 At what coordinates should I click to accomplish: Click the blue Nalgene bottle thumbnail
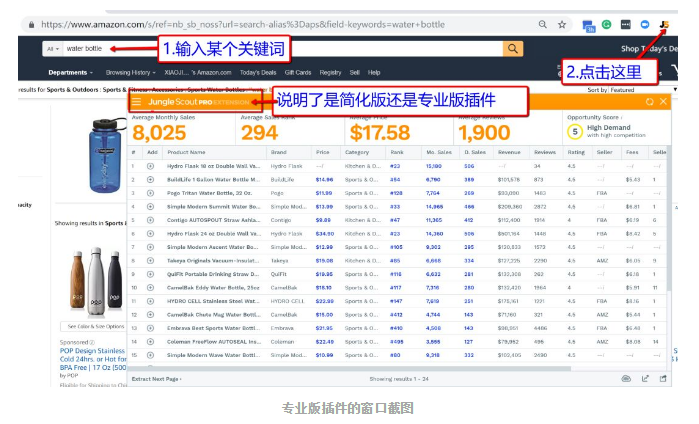[x=105, y=156]
